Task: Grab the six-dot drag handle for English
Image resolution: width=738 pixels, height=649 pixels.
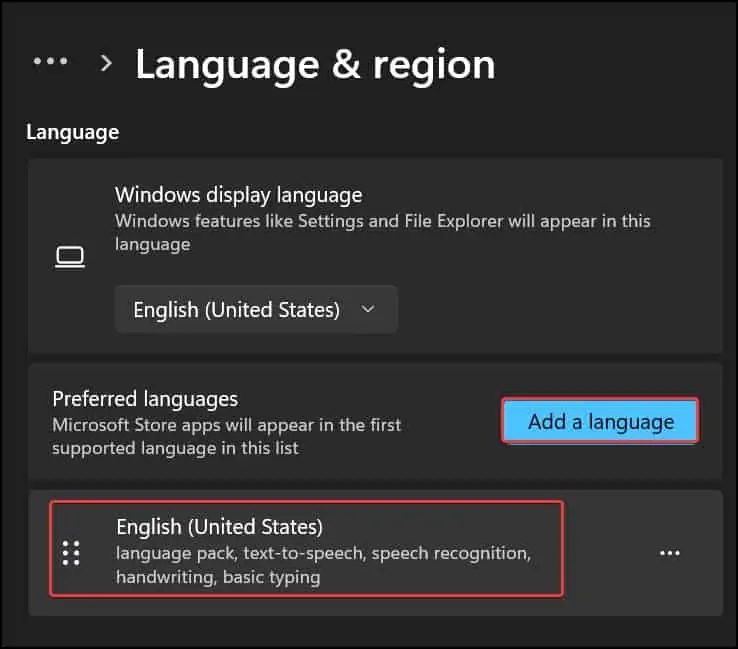Action: [71, 553]
